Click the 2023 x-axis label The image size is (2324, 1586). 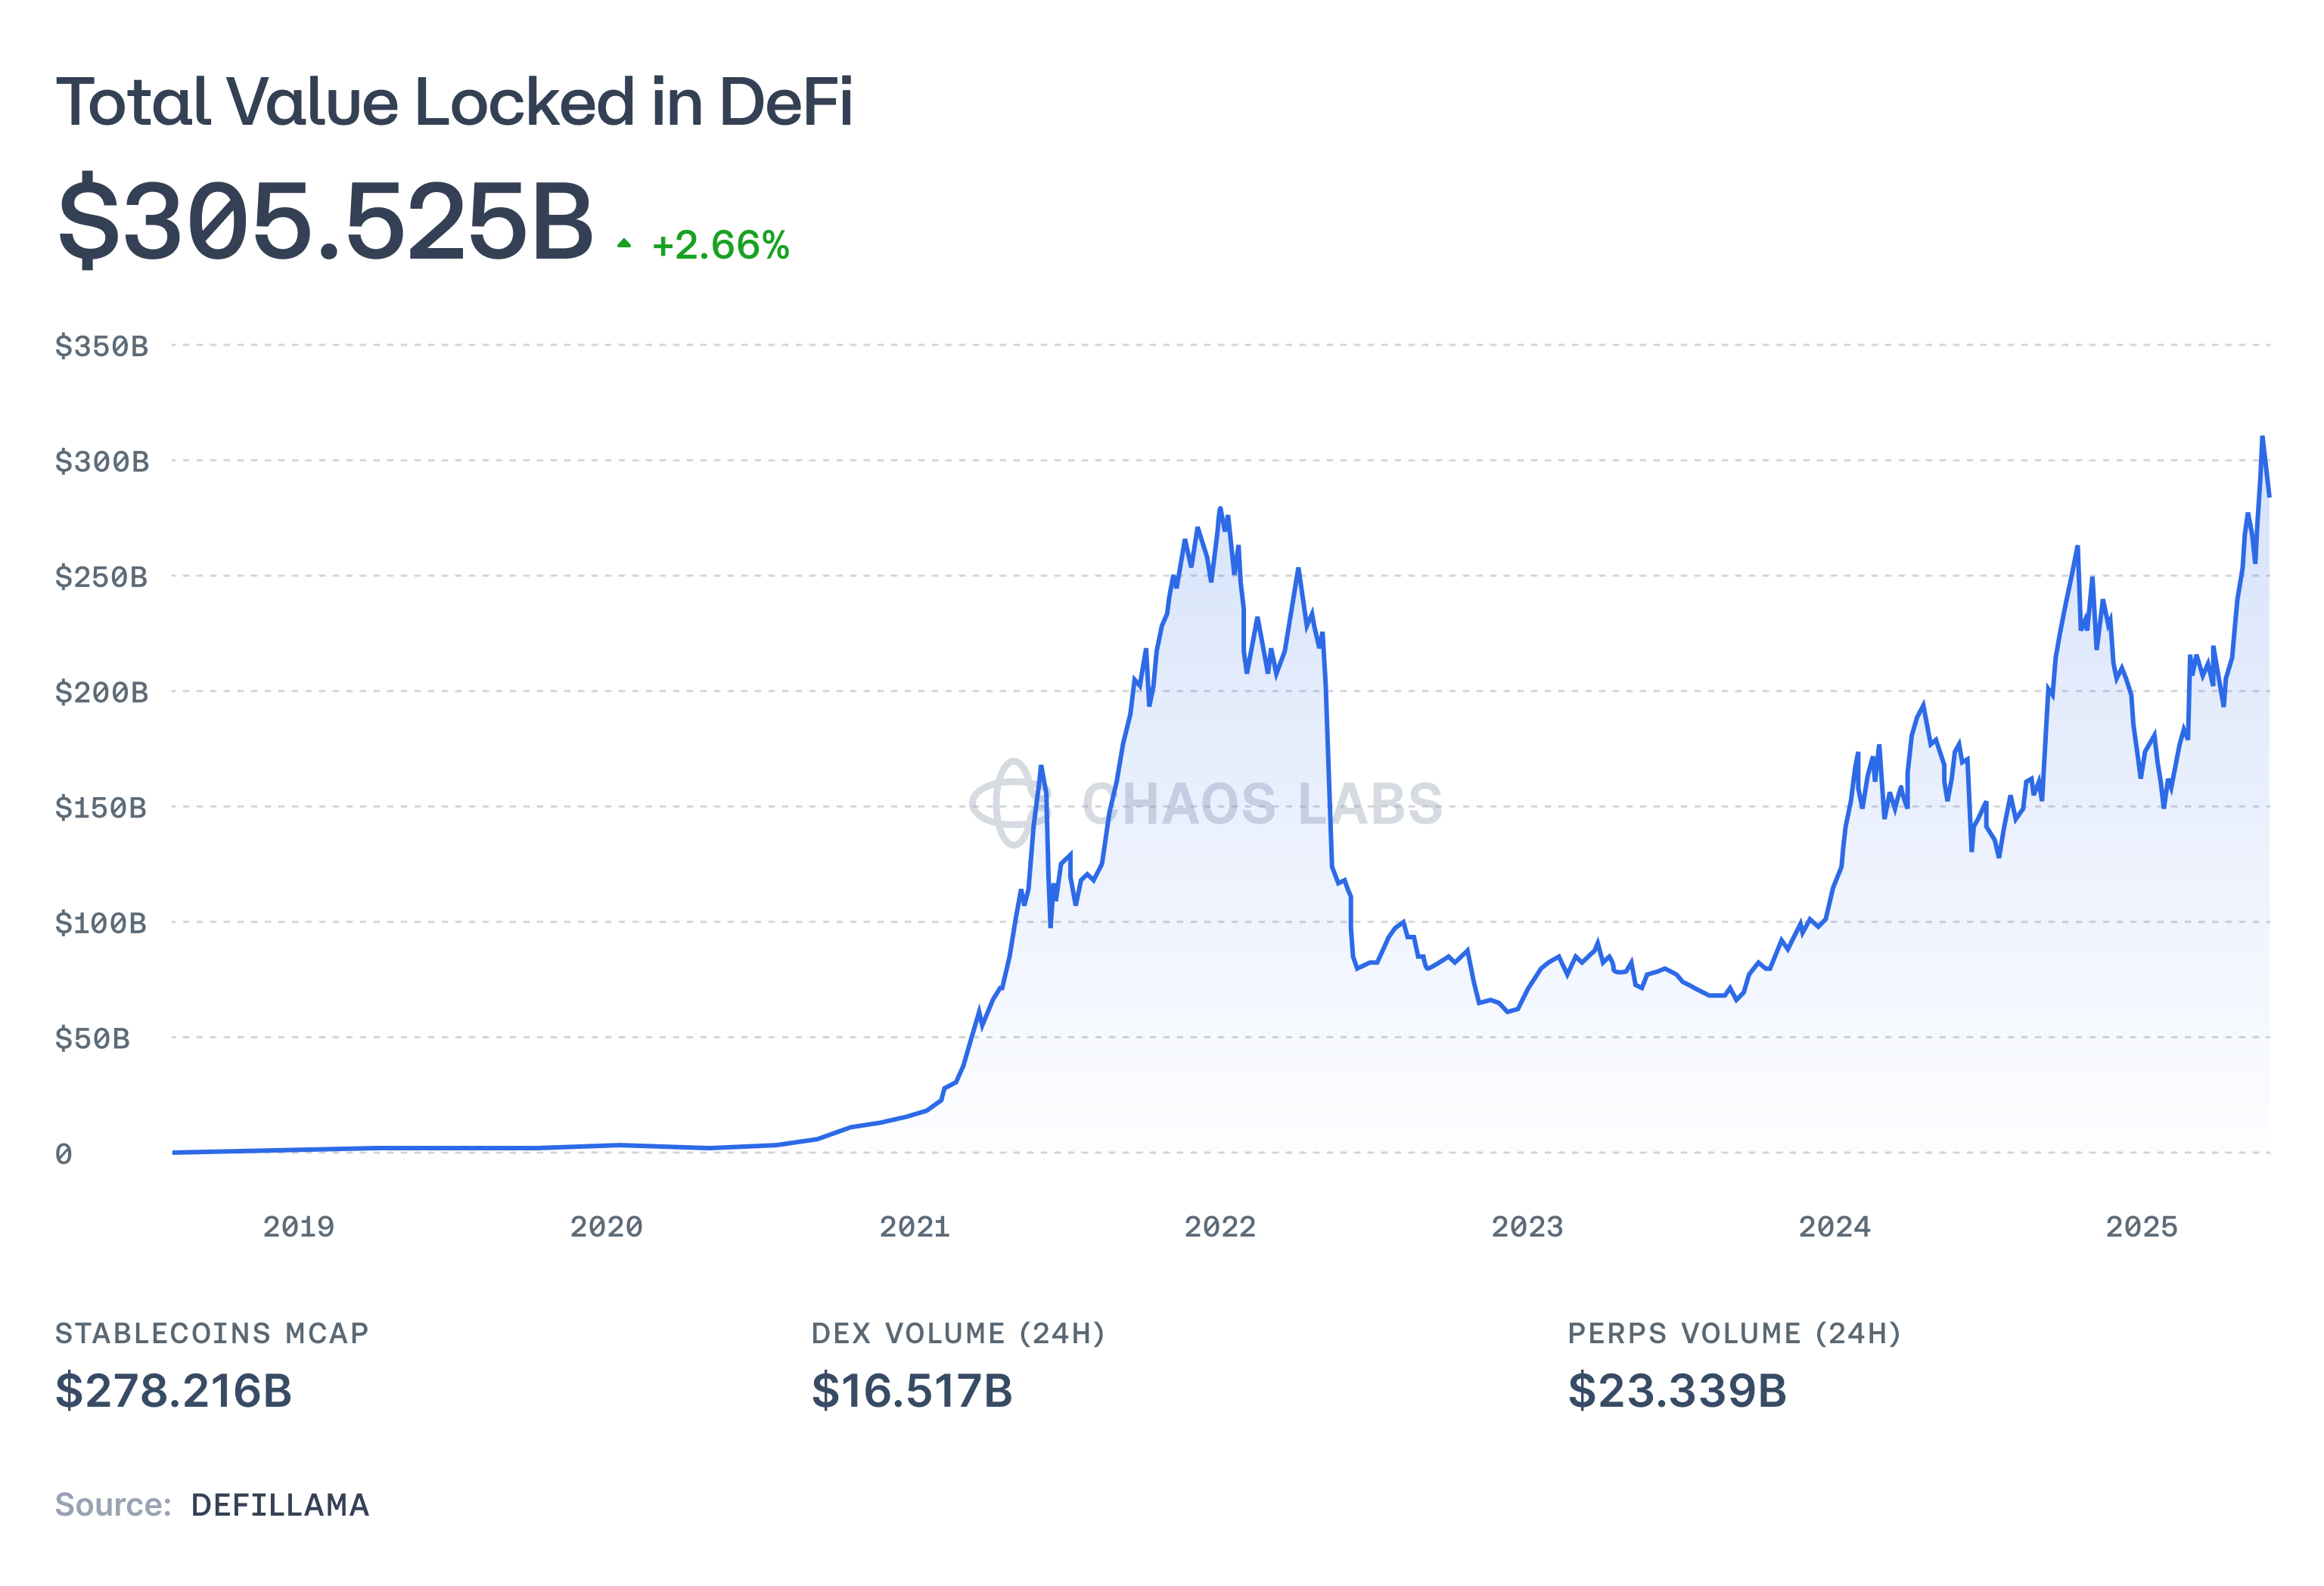(1527, 1226)
